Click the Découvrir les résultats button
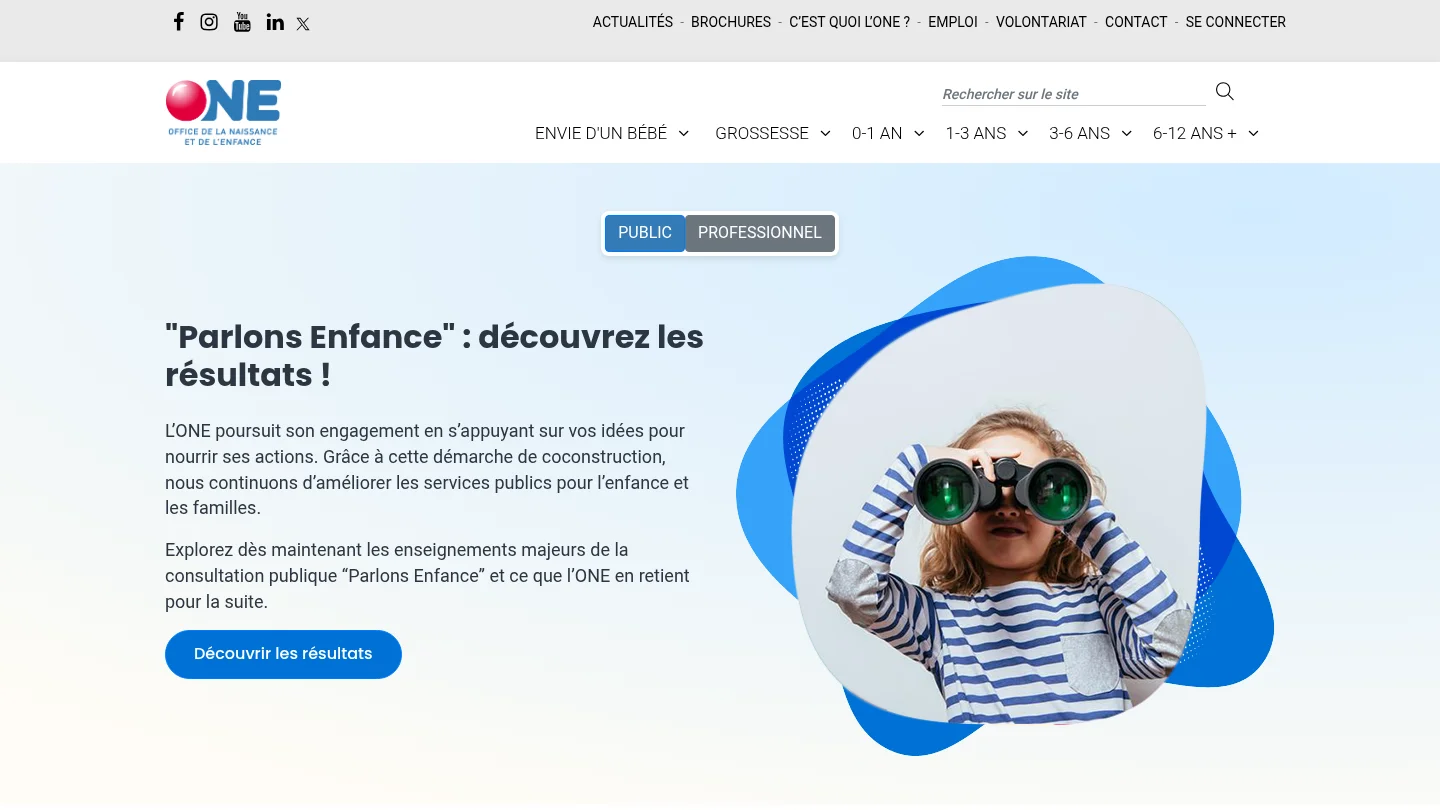Viewport: 1440px width, 810px height. (x=283, y=654)
